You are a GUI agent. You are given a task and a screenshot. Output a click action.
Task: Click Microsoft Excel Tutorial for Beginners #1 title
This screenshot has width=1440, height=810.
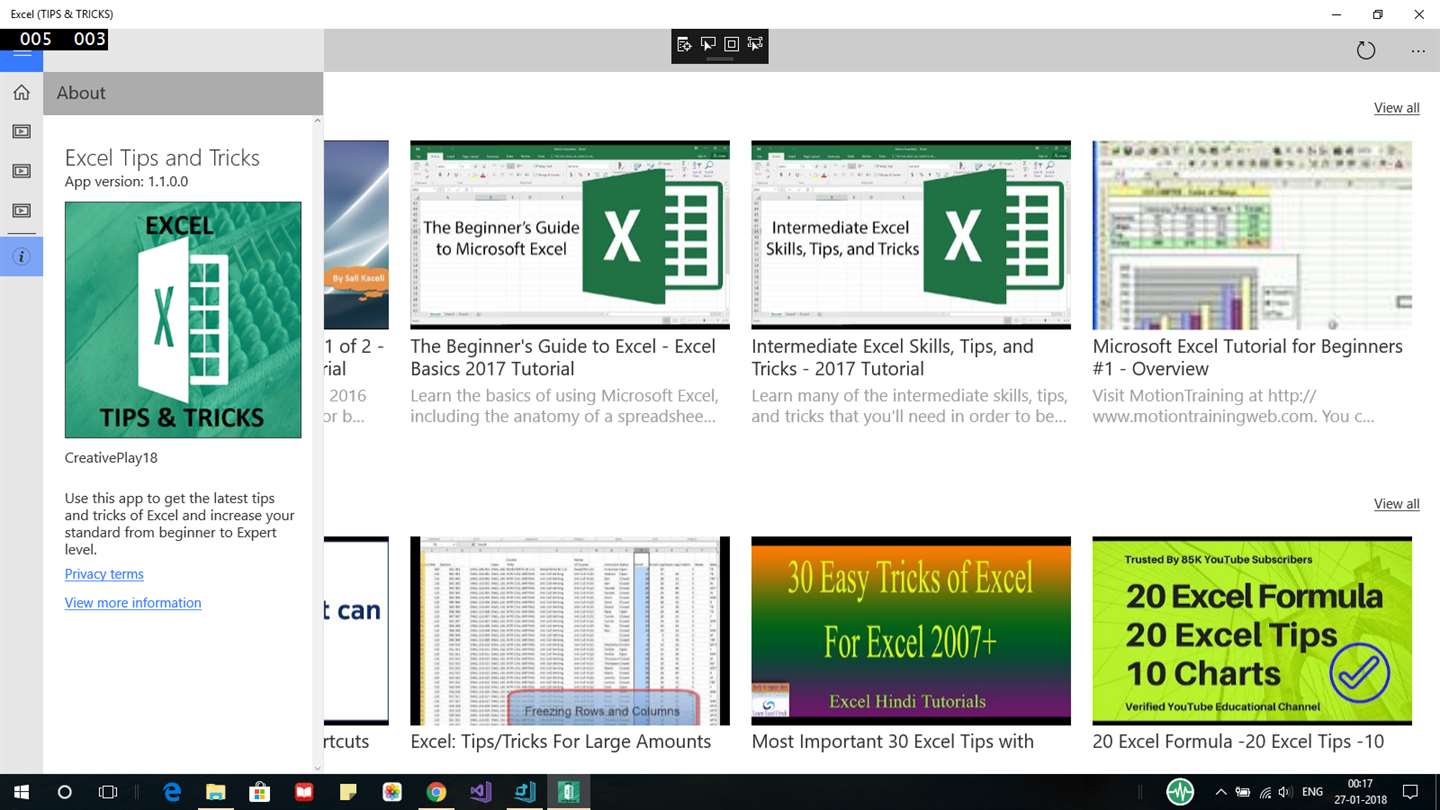point(1247,357)
